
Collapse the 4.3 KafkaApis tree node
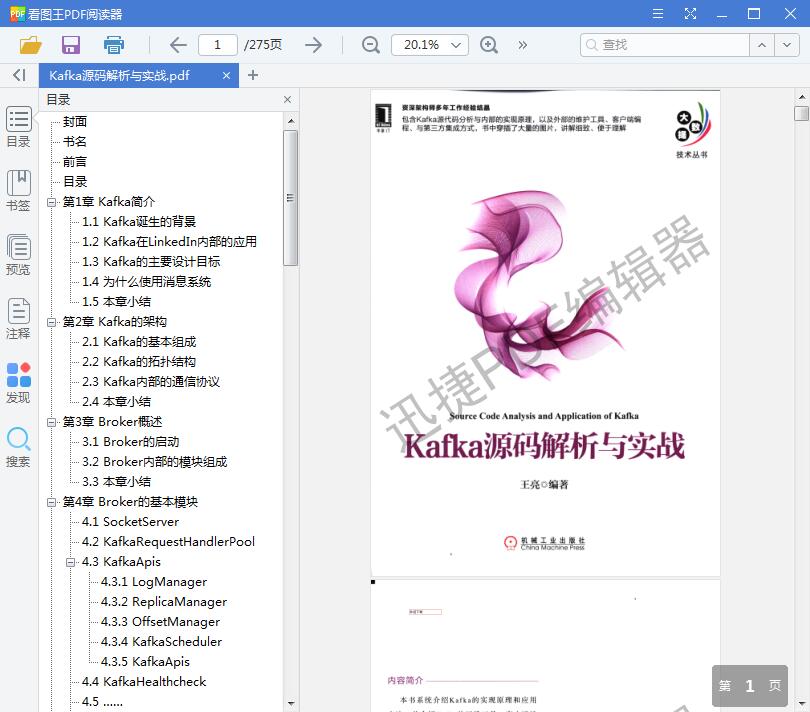coord(70,562)
